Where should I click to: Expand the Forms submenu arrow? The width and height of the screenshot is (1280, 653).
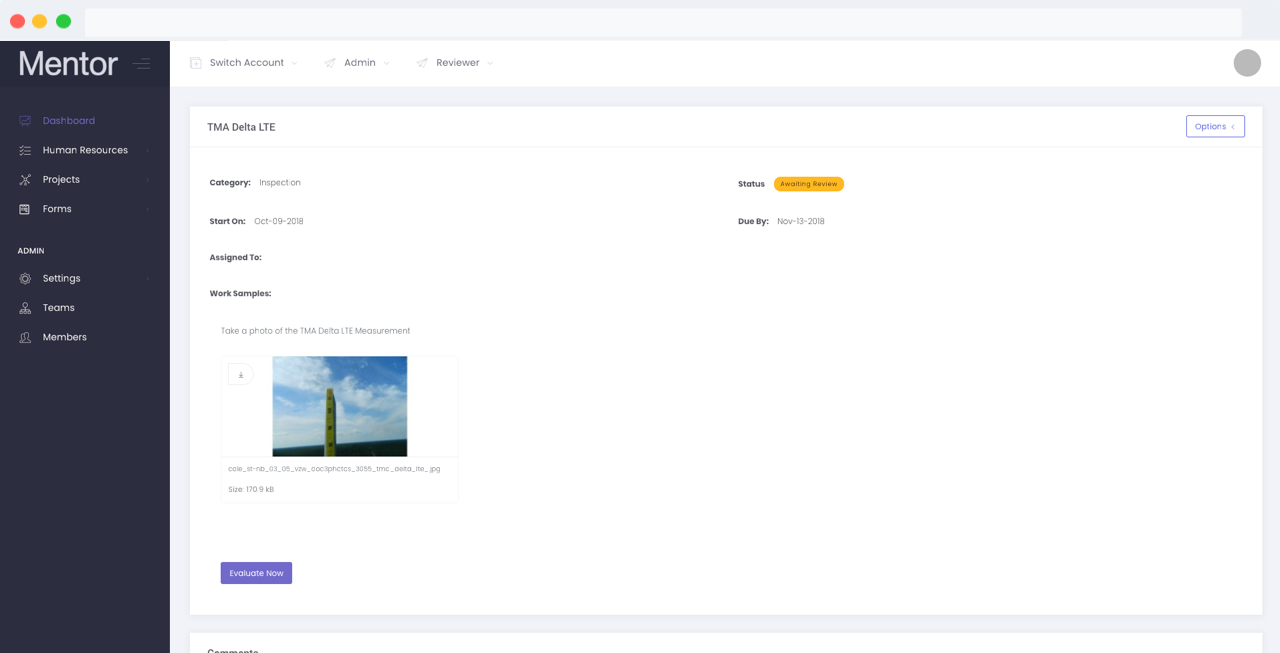click(148, 209)
